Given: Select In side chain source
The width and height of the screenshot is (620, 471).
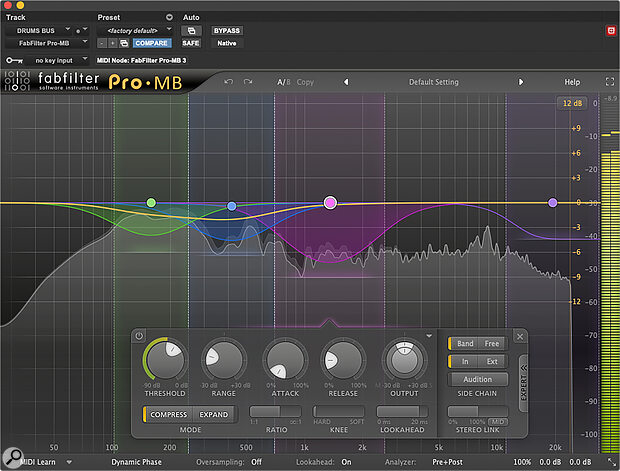Looking at the screenshot, I should tap(465, 361).
